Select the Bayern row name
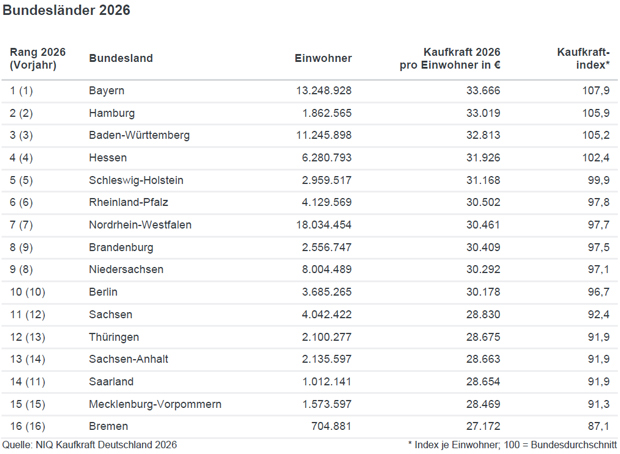The height and width of the screenshot is (454, 620). [x=107, y=90]
